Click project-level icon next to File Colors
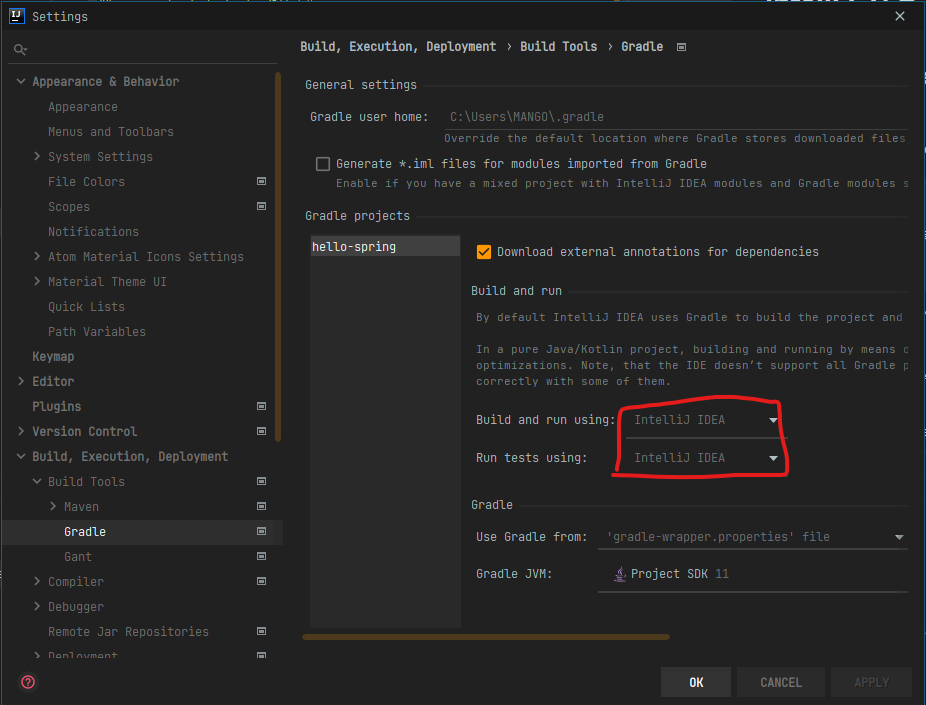This screenshot has height=705, width=926. point(261,181)
